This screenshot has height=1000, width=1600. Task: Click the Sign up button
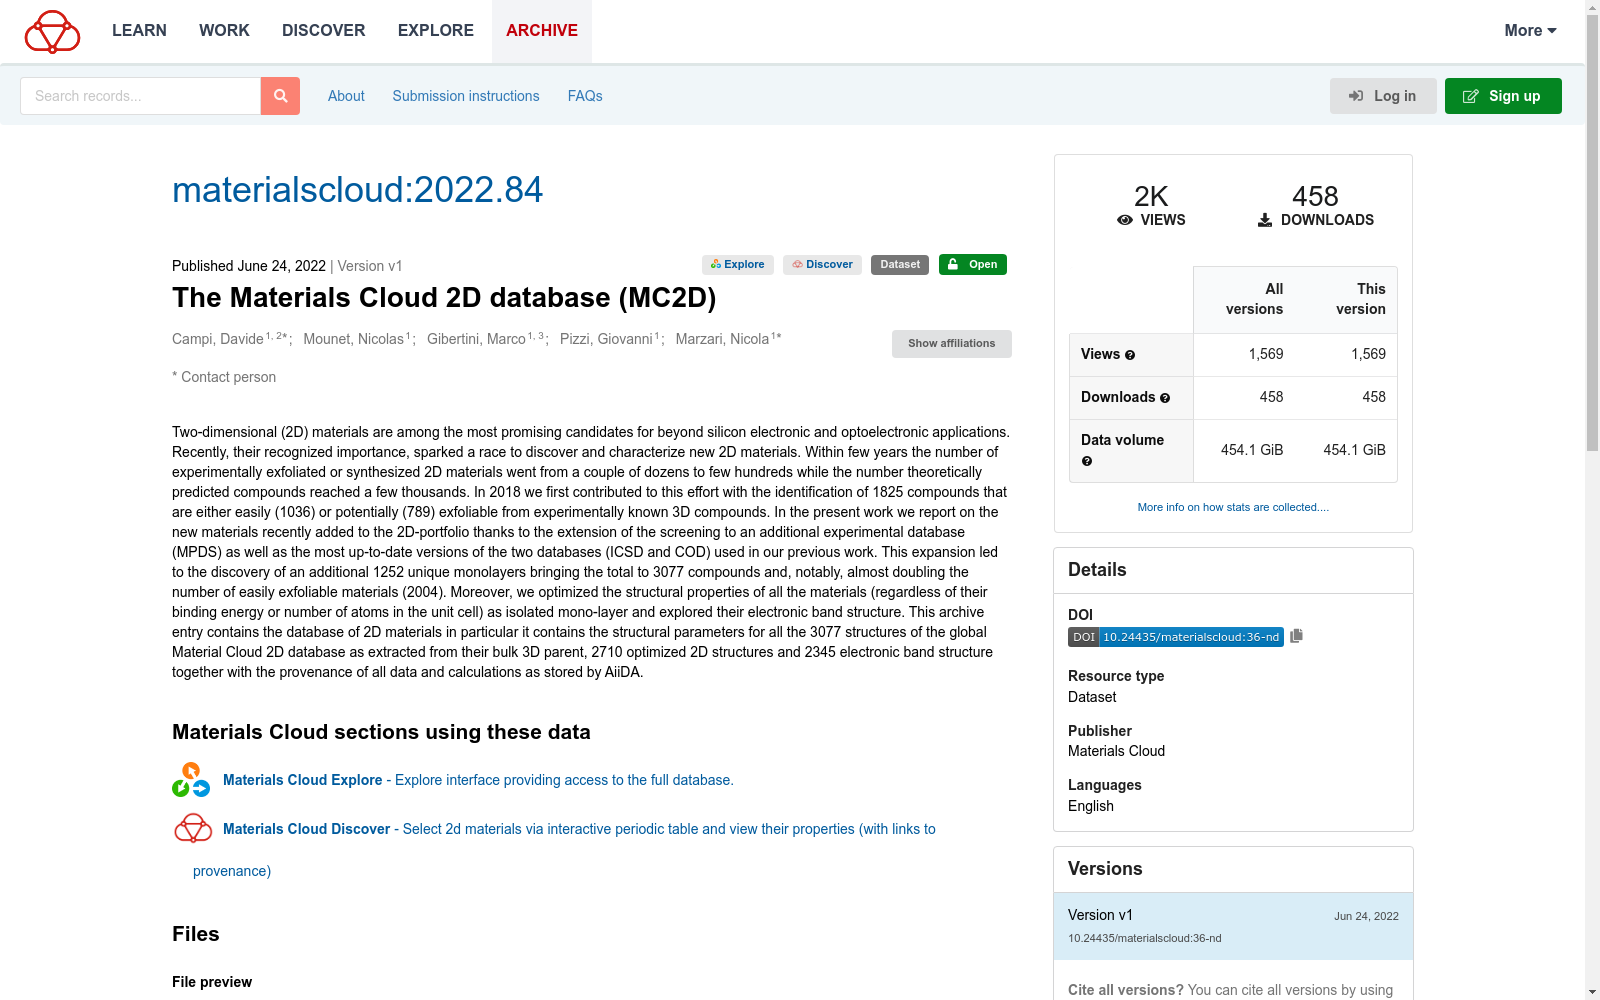tap(1503, 96)
